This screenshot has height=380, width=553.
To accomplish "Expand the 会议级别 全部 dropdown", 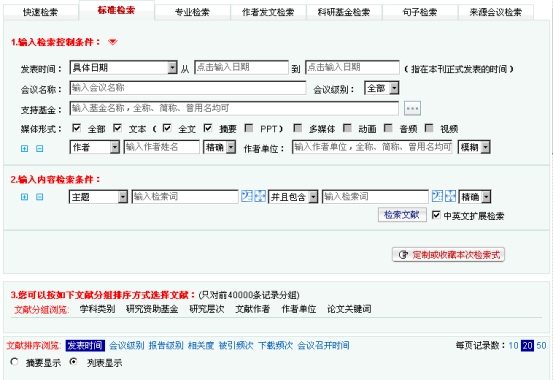I will coord(382,88).
